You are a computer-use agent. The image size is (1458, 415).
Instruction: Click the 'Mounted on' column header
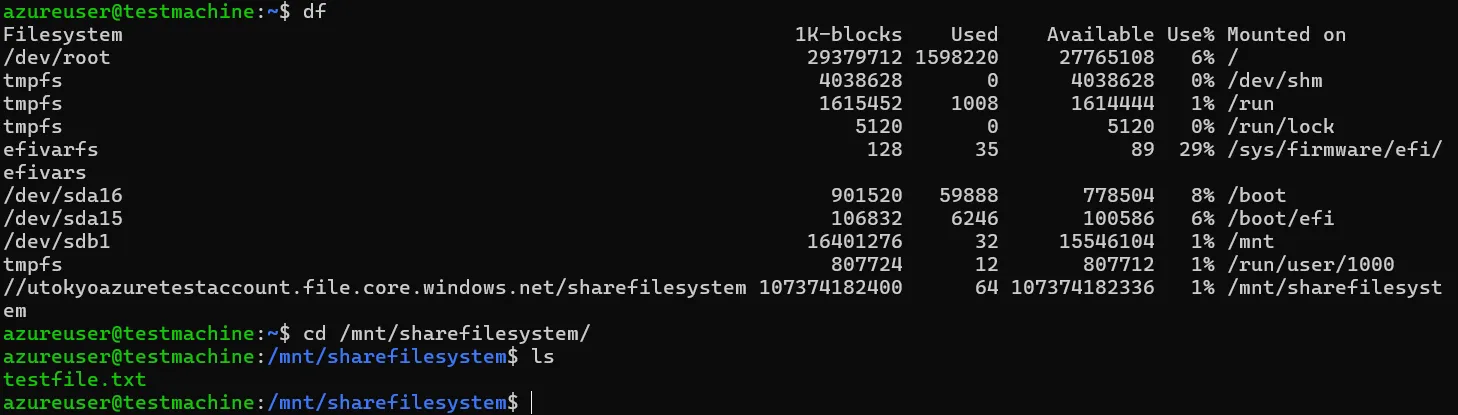click(x=1286, y=35)
